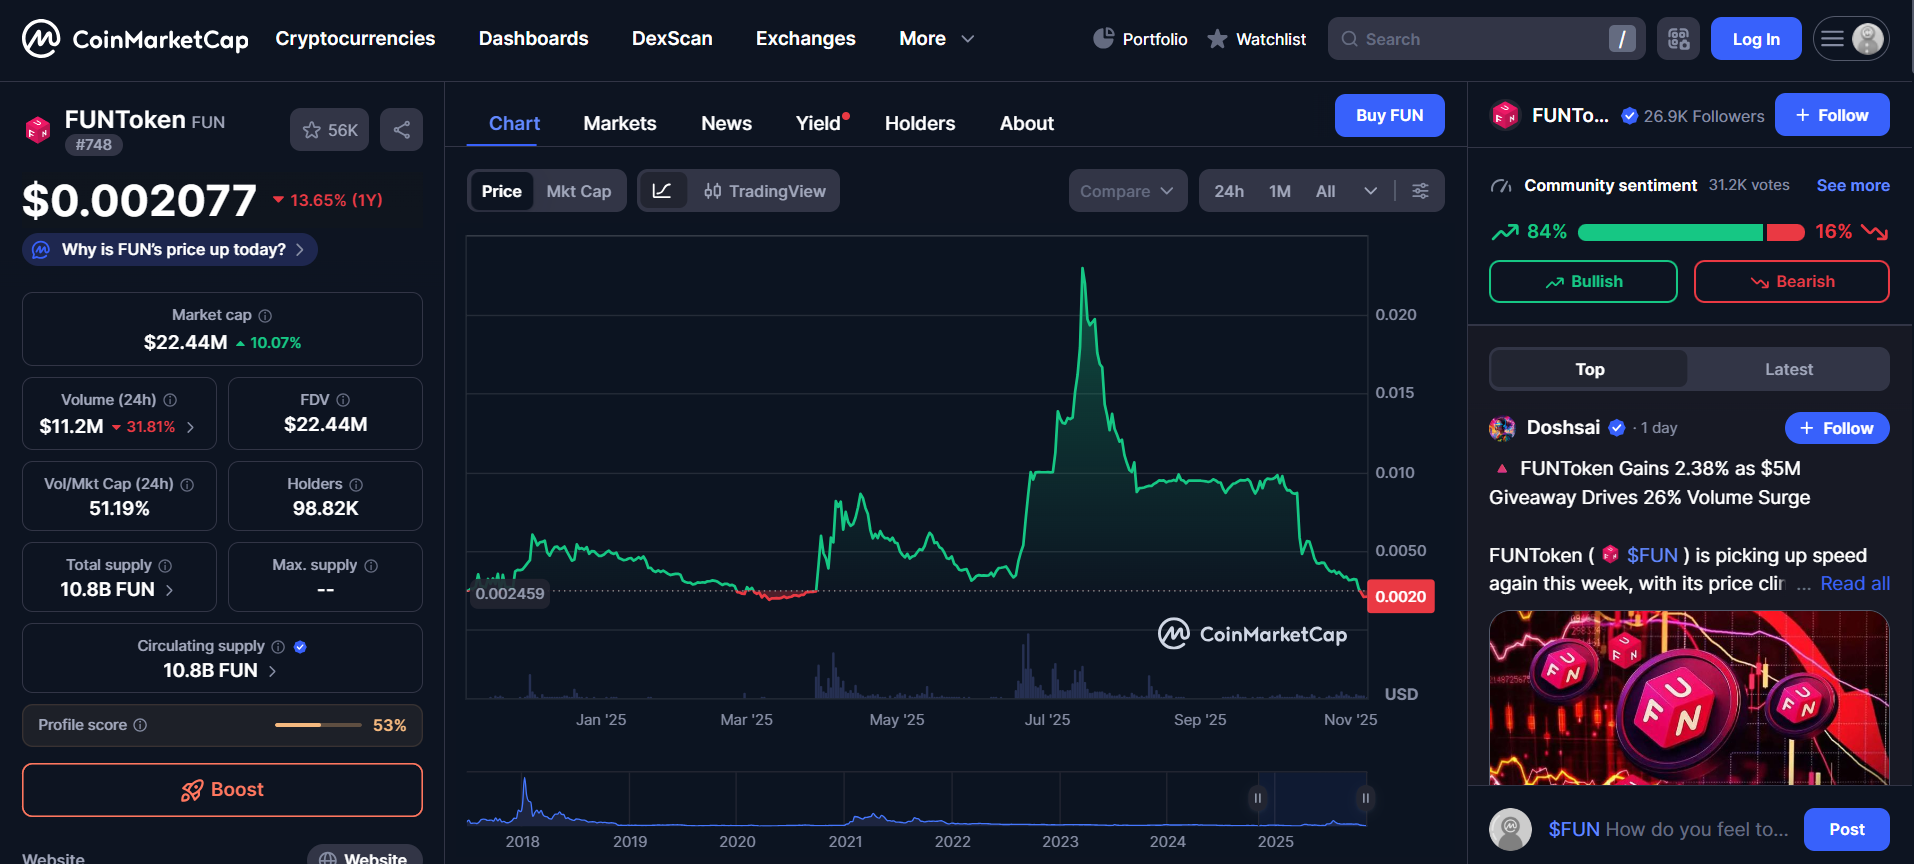Expand Total supply details chevron
The width and height of the screenshot is (1914, 864).
tap(169, 590)
